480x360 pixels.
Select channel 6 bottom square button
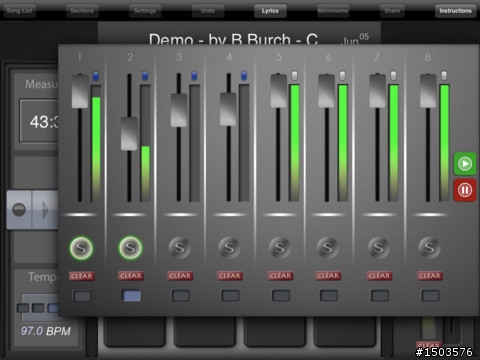coord(329,296)
